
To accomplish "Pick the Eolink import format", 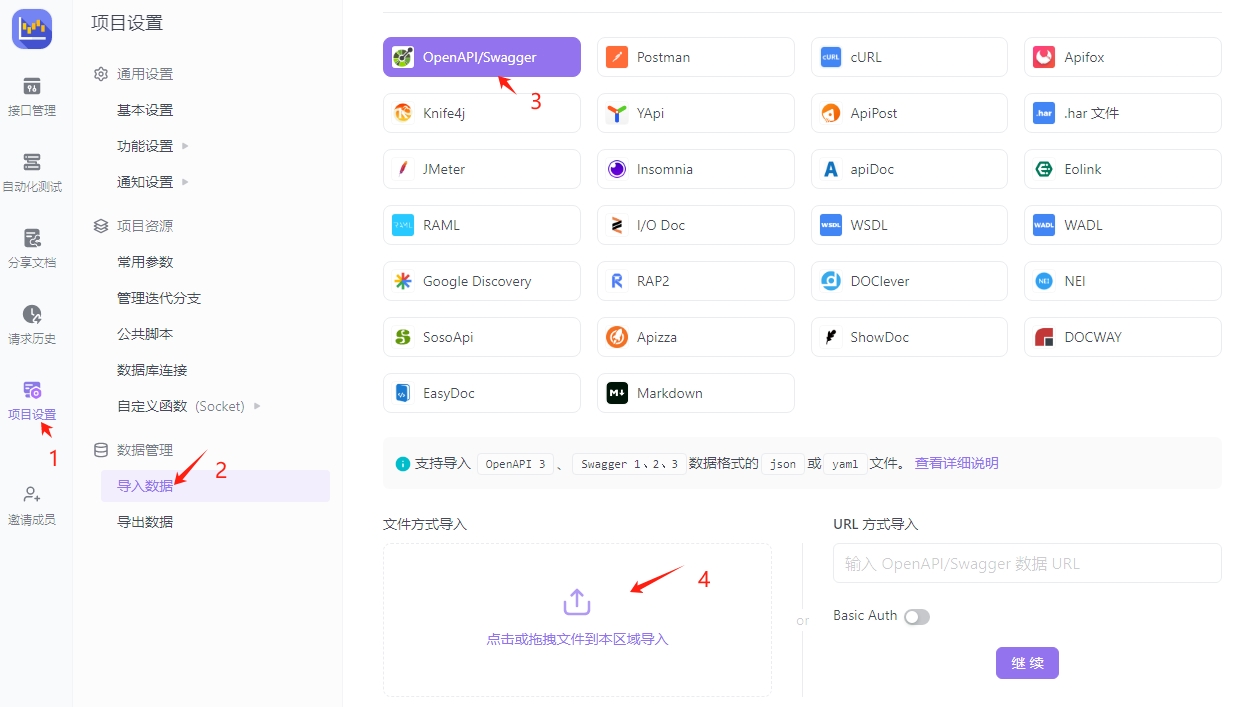I will [1123, 169].
